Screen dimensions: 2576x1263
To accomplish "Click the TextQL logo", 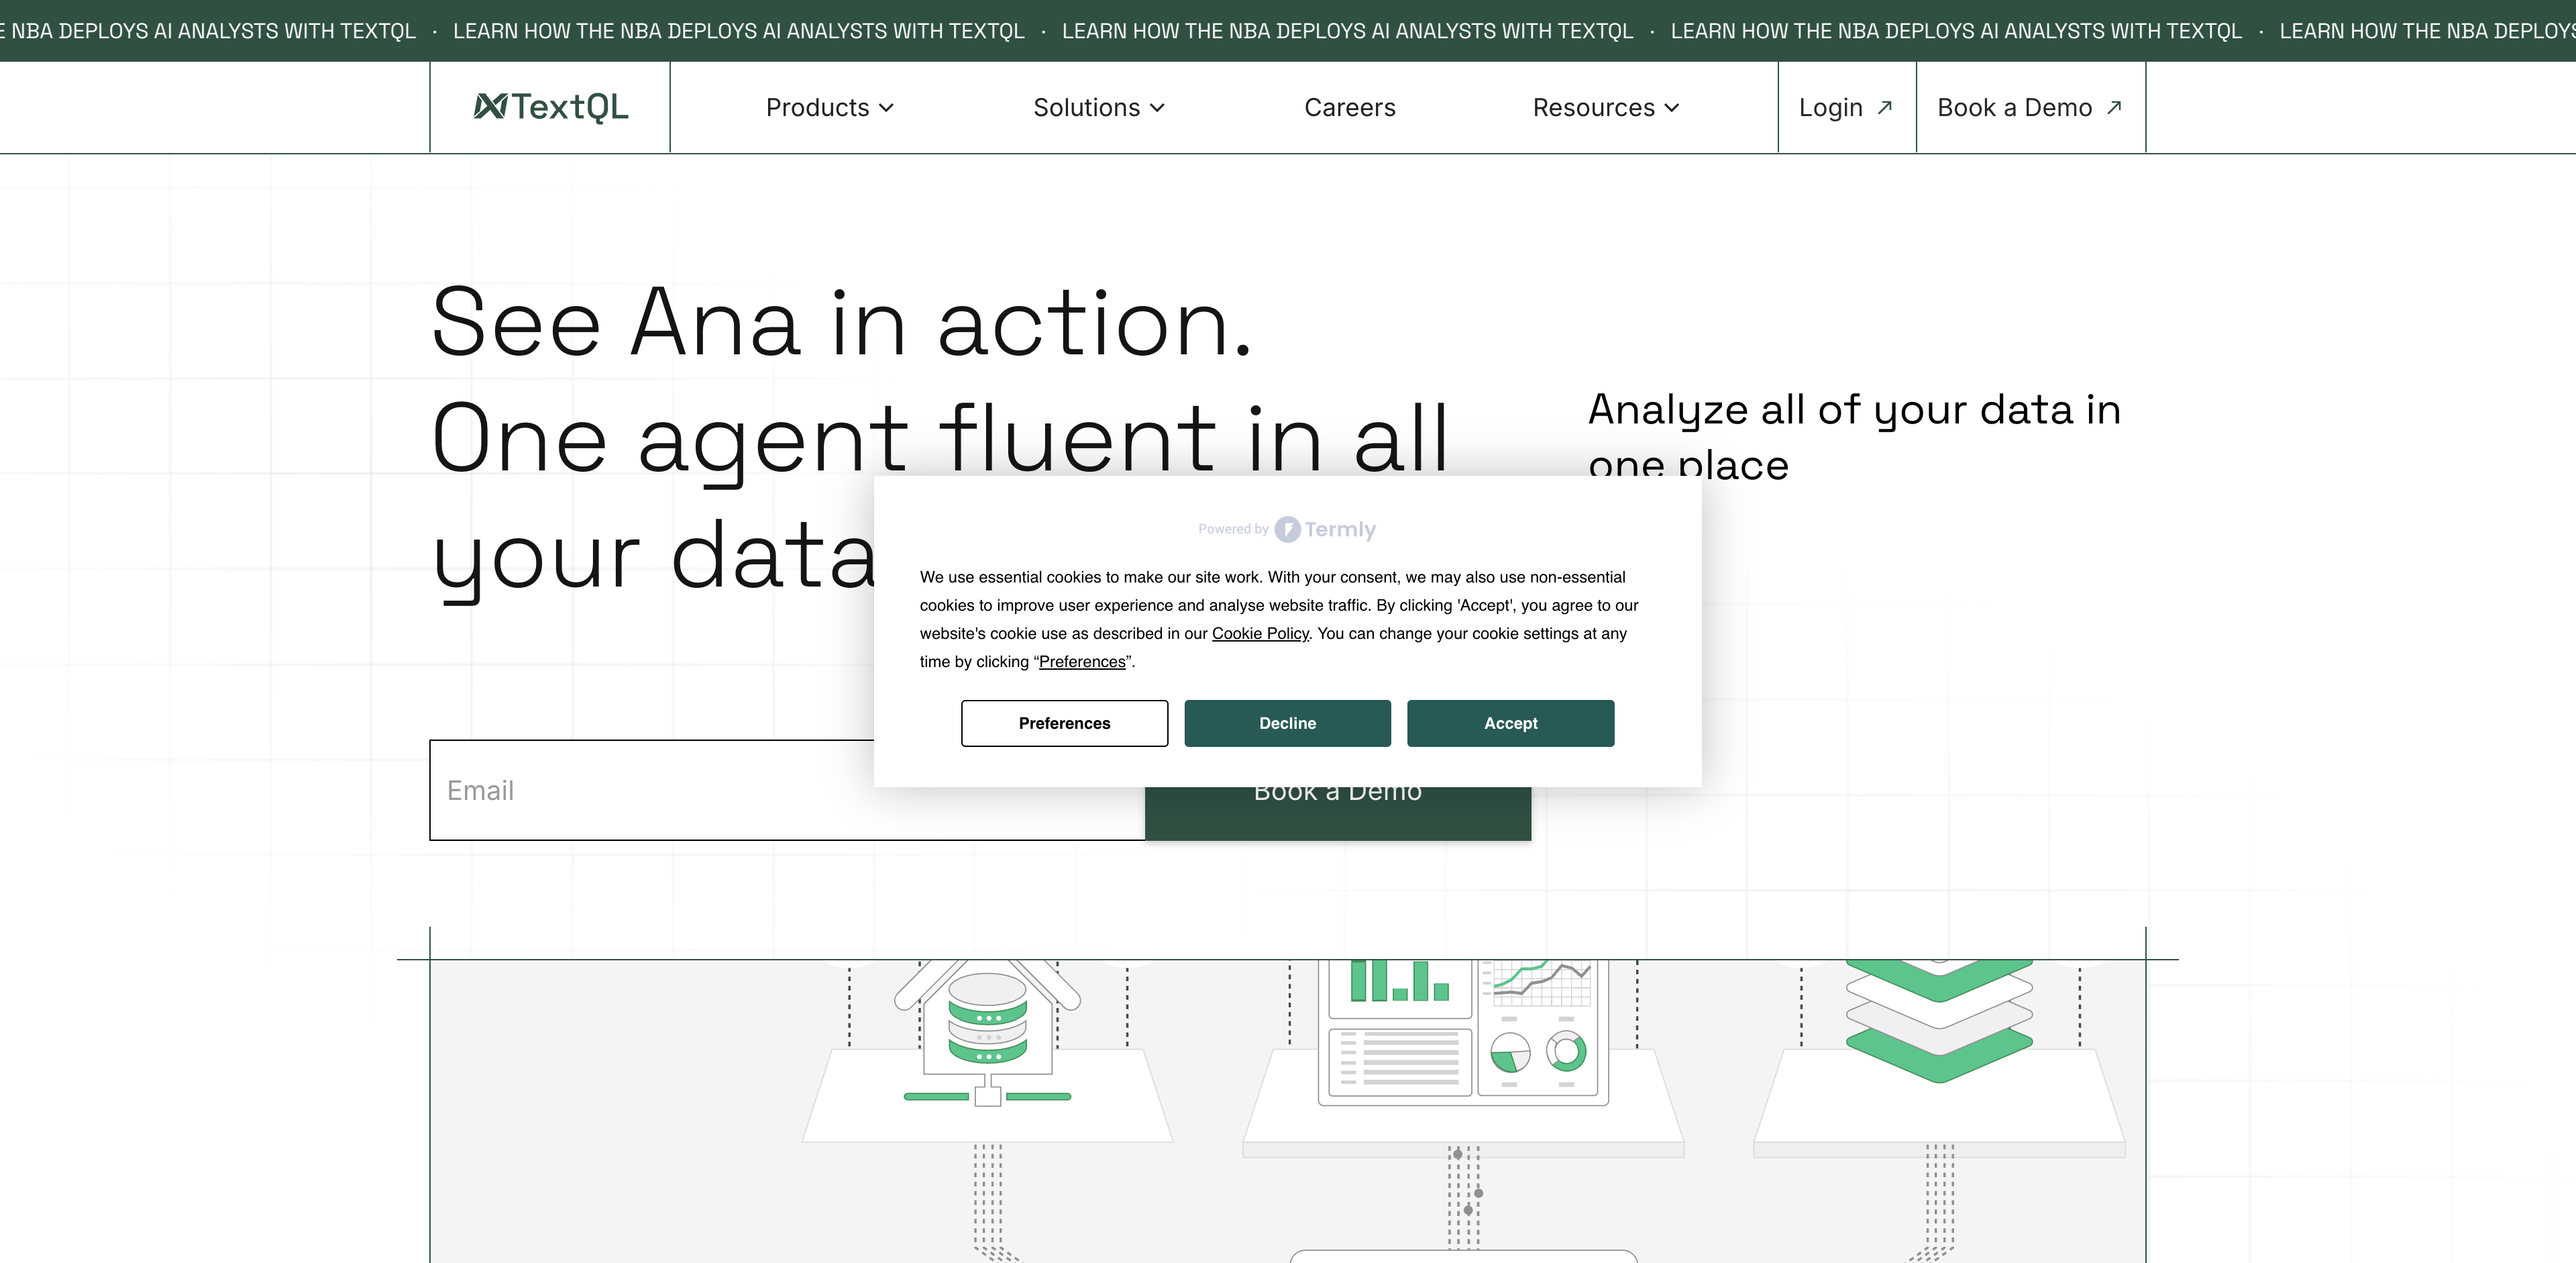I will coord(550,107).
